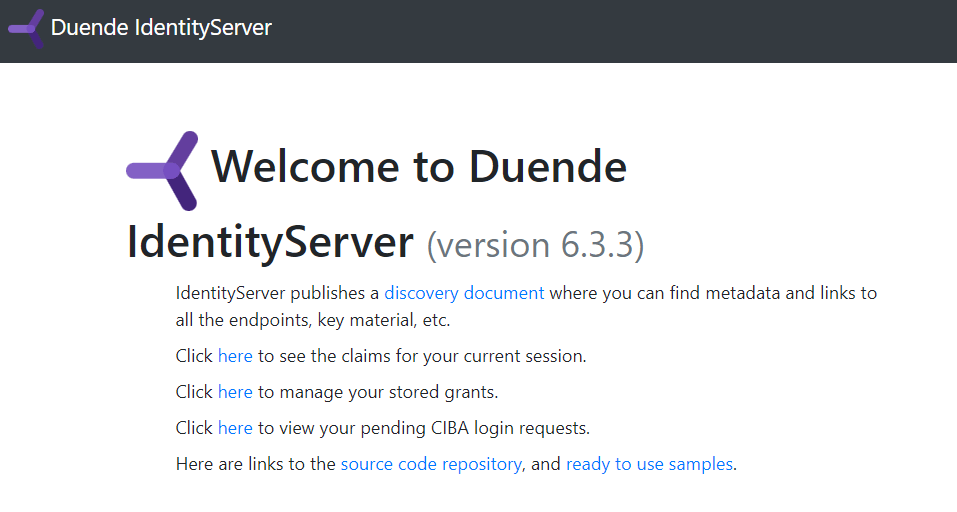Screen dimensions: 957x512
Task: Click 'here' to manage stored grants
Action: pyautogui.click(x=235, y=392)
